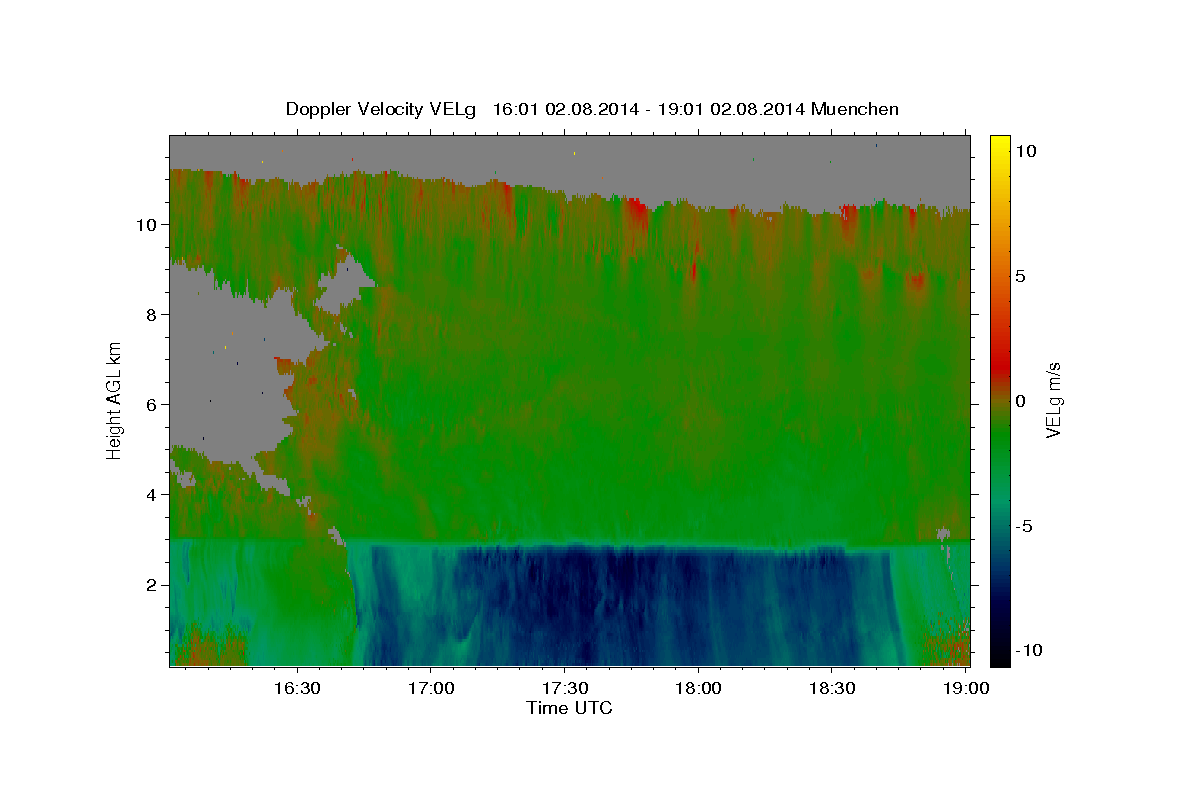Click the 'Height AGL km' y-axis label
The height and width of the screenshot is (800, 1200).
pyautogui.click(x=114, y=400)
